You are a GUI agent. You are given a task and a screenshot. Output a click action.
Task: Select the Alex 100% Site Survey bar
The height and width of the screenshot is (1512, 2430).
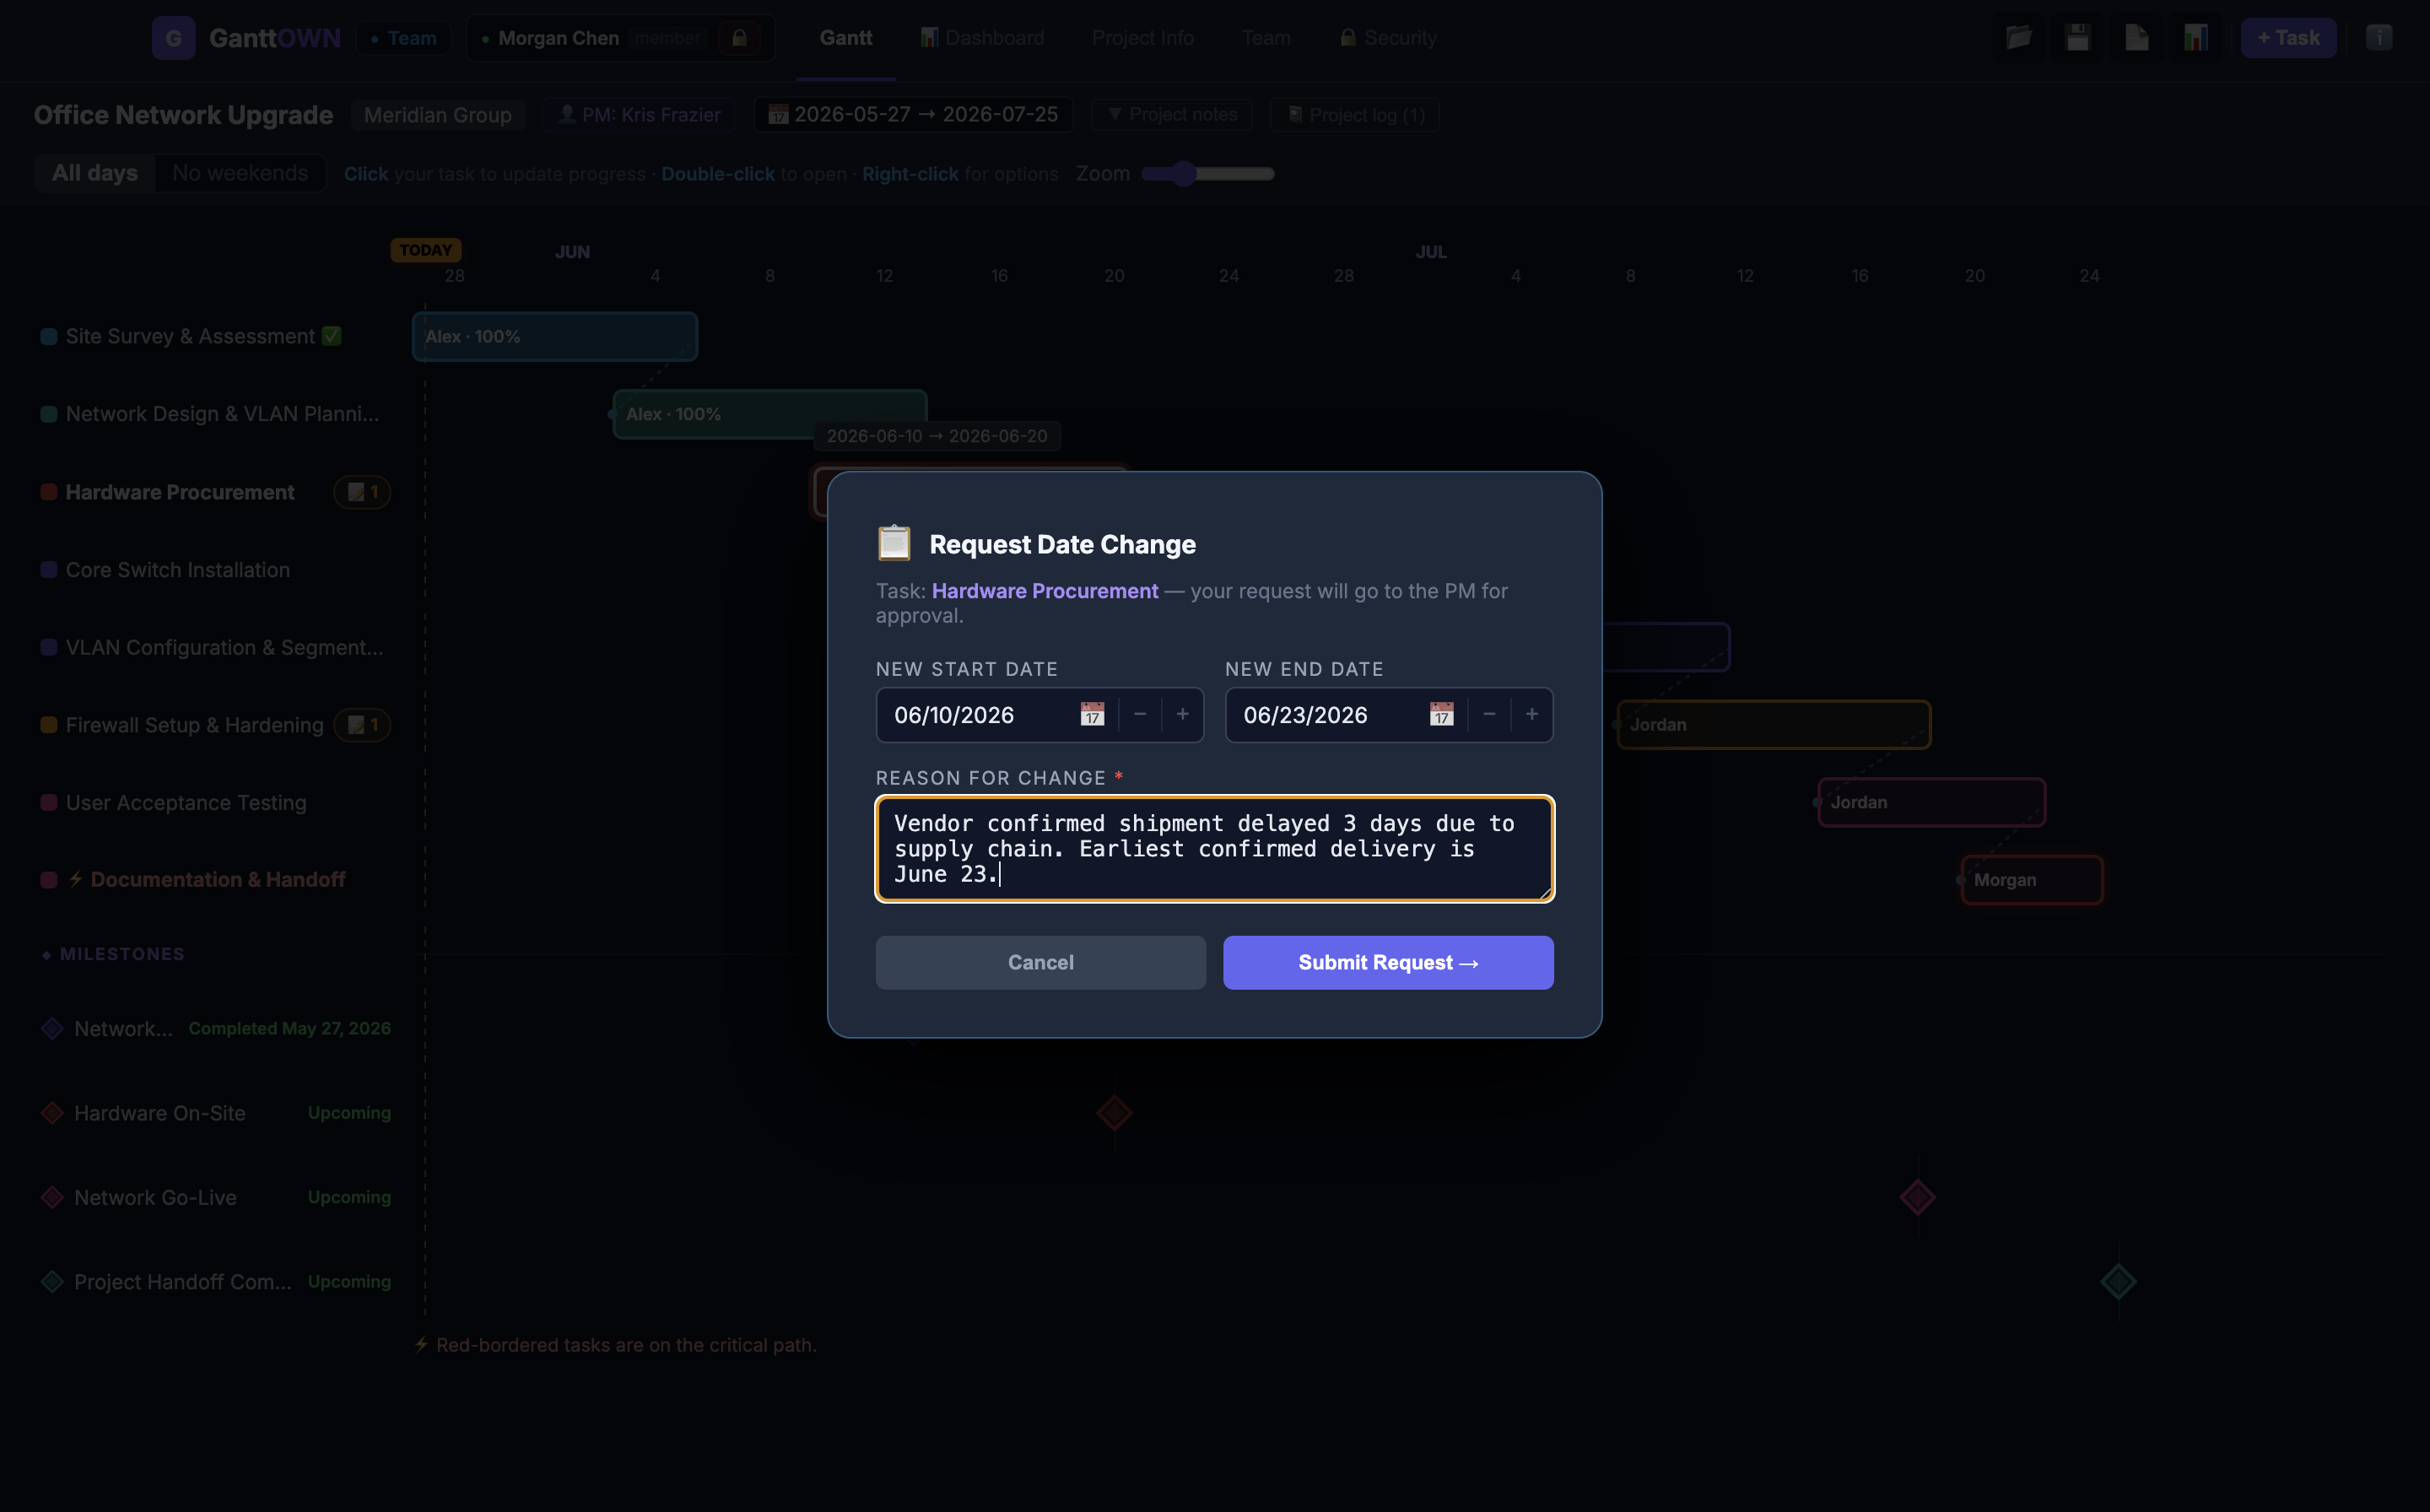(555, 336)
